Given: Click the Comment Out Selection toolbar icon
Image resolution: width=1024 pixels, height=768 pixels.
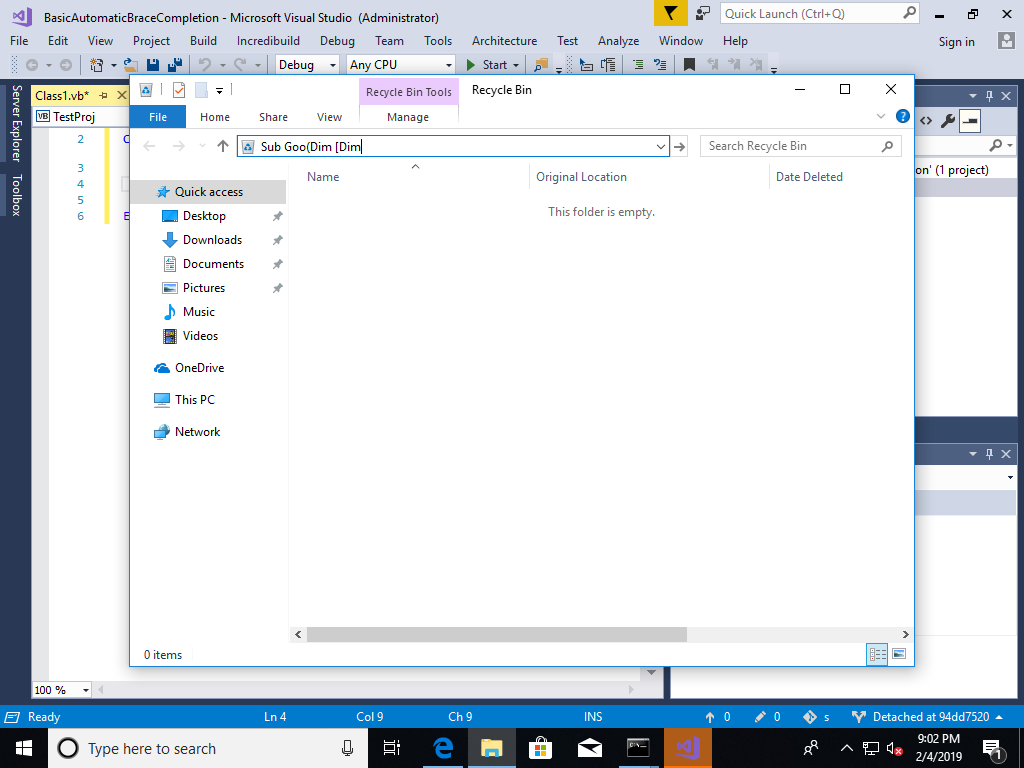Looking at the screenshot, I should pyautogui.click(x=638, y=65).
